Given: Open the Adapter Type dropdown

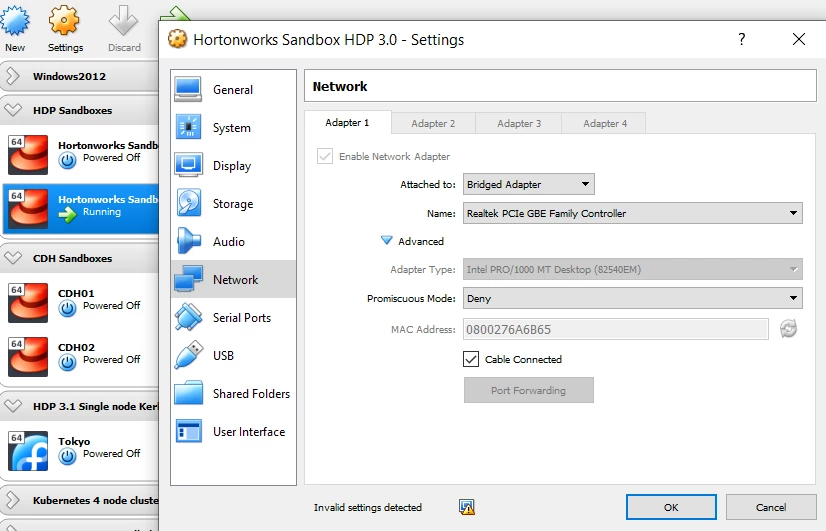Looking at the screenshot, I should (633, 269).
